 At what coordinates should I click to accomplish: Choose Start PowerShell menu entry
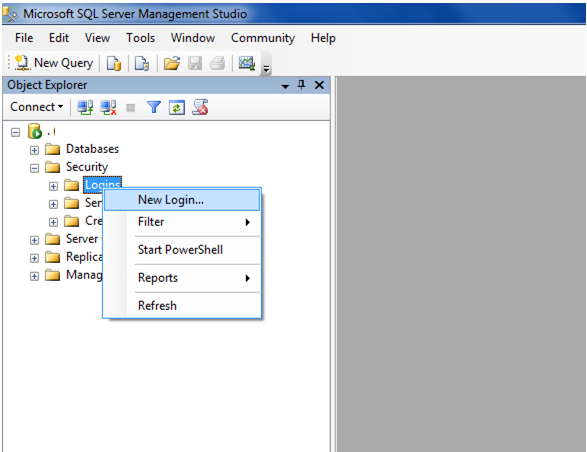[182, 250]
